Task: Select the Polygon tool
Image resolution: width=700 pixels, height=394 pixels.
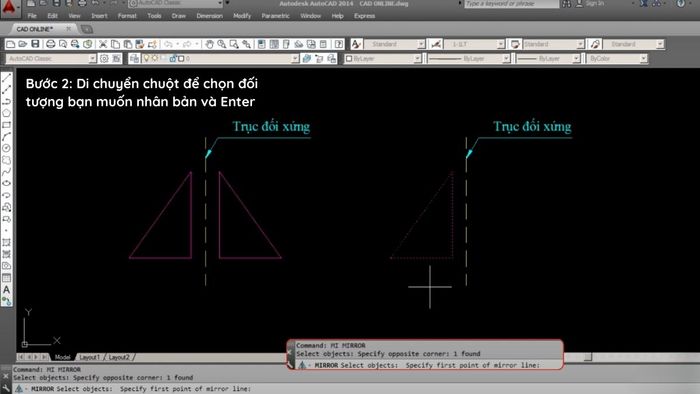Action: click(x=6, y=113)
